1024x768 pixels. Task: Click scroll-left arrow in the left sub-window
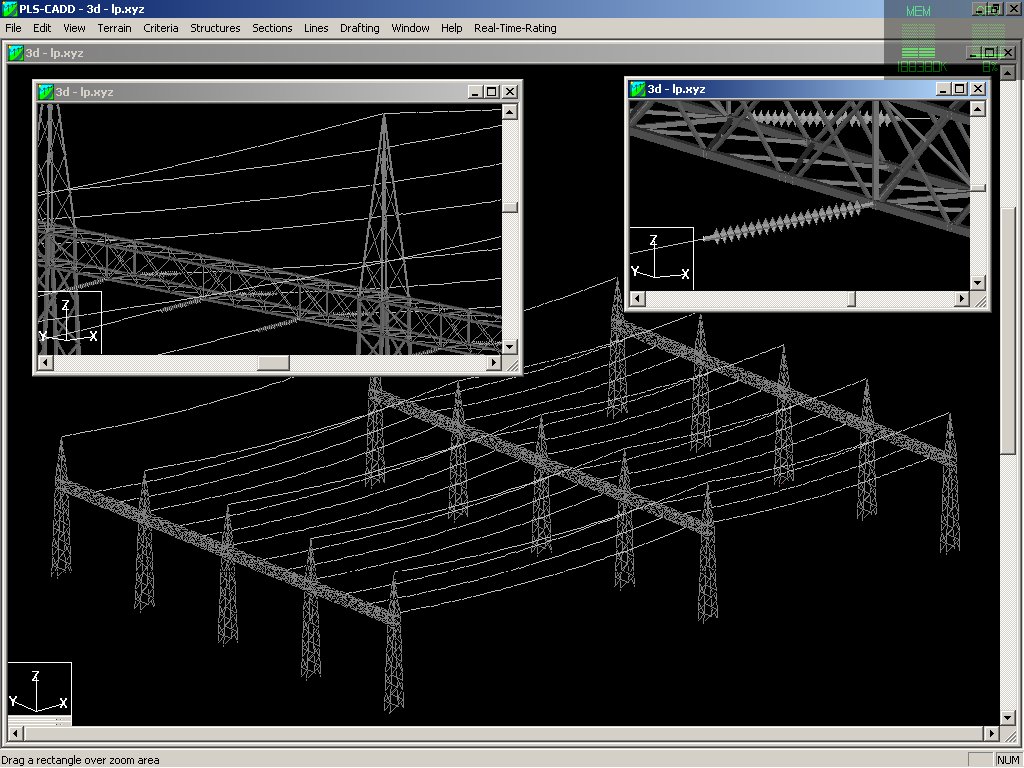point(45,362)
